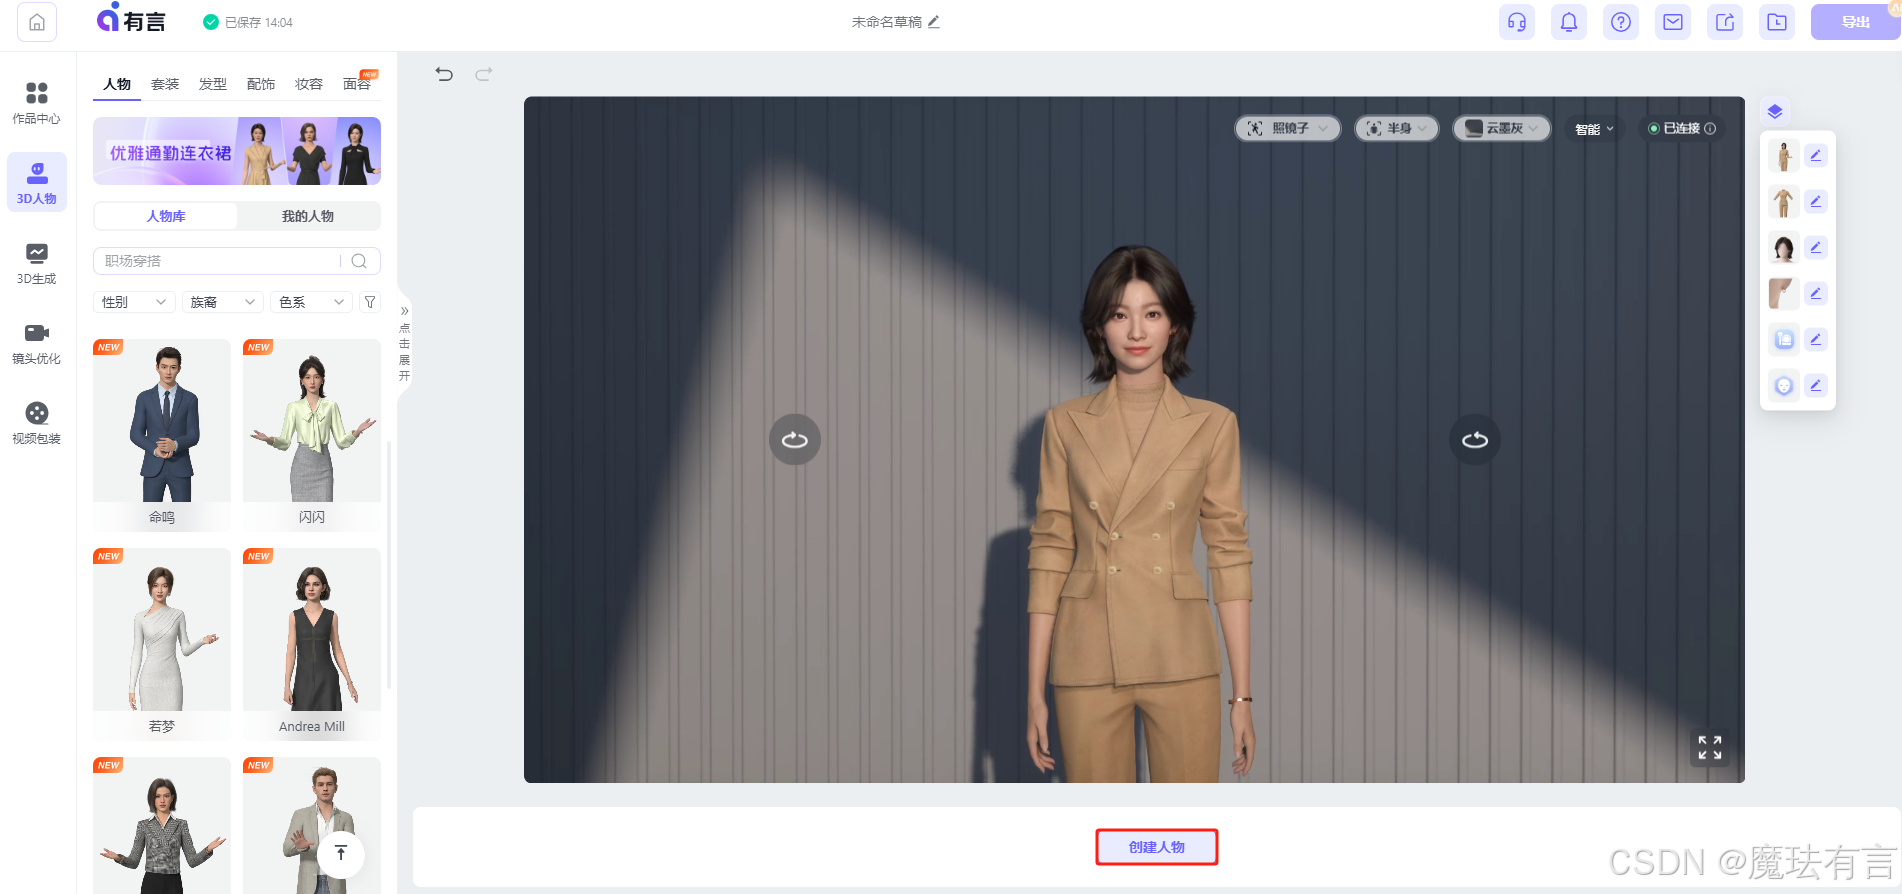Open help question mark icon
This screenshot has width=1902, height=894.
tap(1621, 22)
